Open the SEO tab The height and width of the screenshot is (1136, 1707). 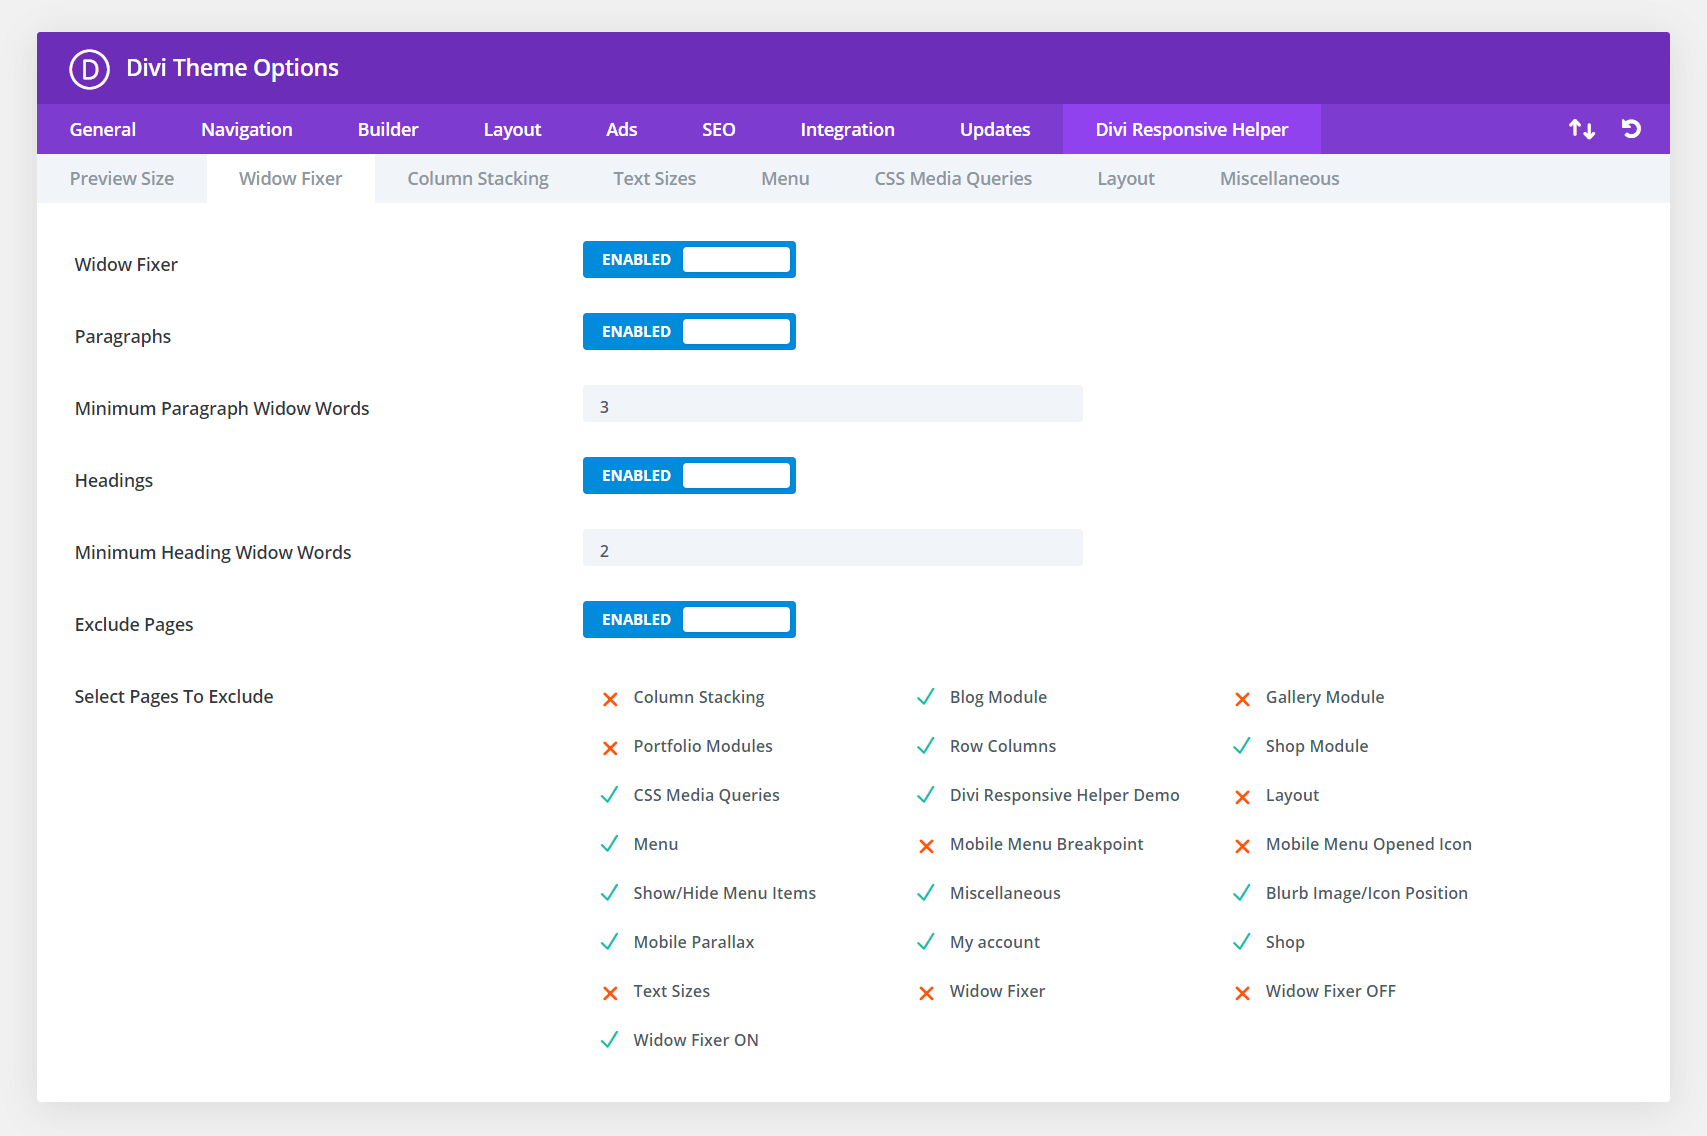pyautogui.click(x=718, y=129)
